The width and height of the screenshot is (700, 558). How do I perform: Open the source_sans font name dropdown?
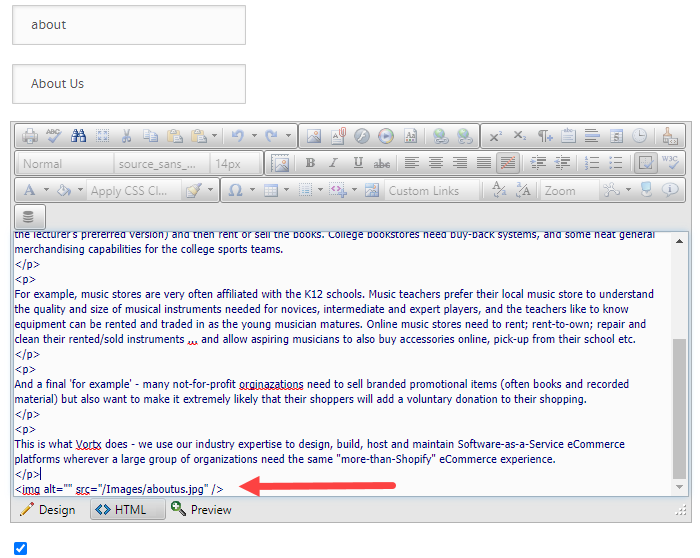point(162,164)
